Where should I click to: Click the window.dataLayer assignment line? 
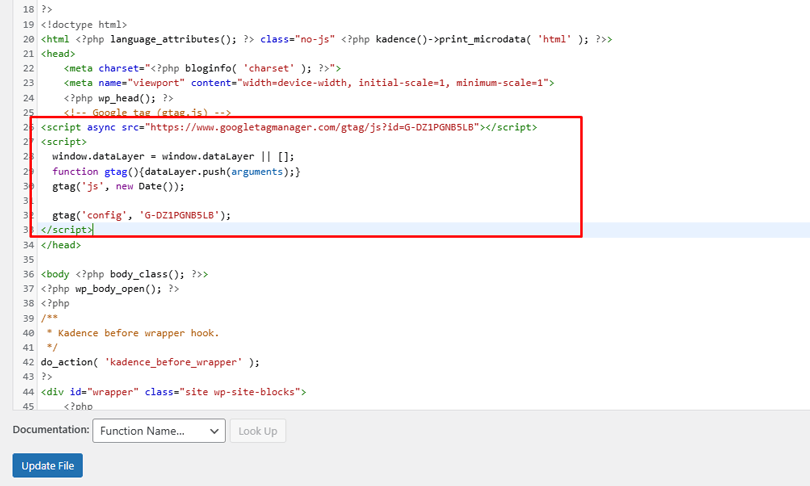coord(173,156)
